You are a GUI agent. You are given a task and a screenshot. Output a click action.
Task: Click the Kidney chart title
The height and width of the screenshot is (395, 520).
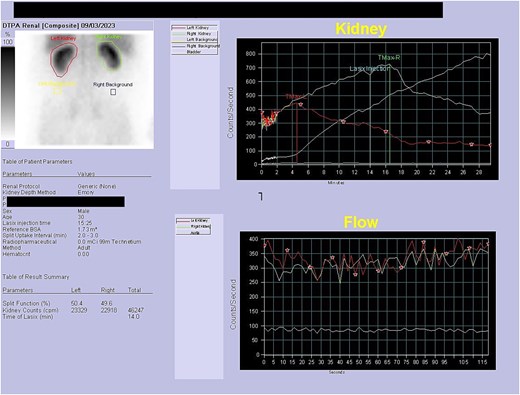(x=361, y=29)
